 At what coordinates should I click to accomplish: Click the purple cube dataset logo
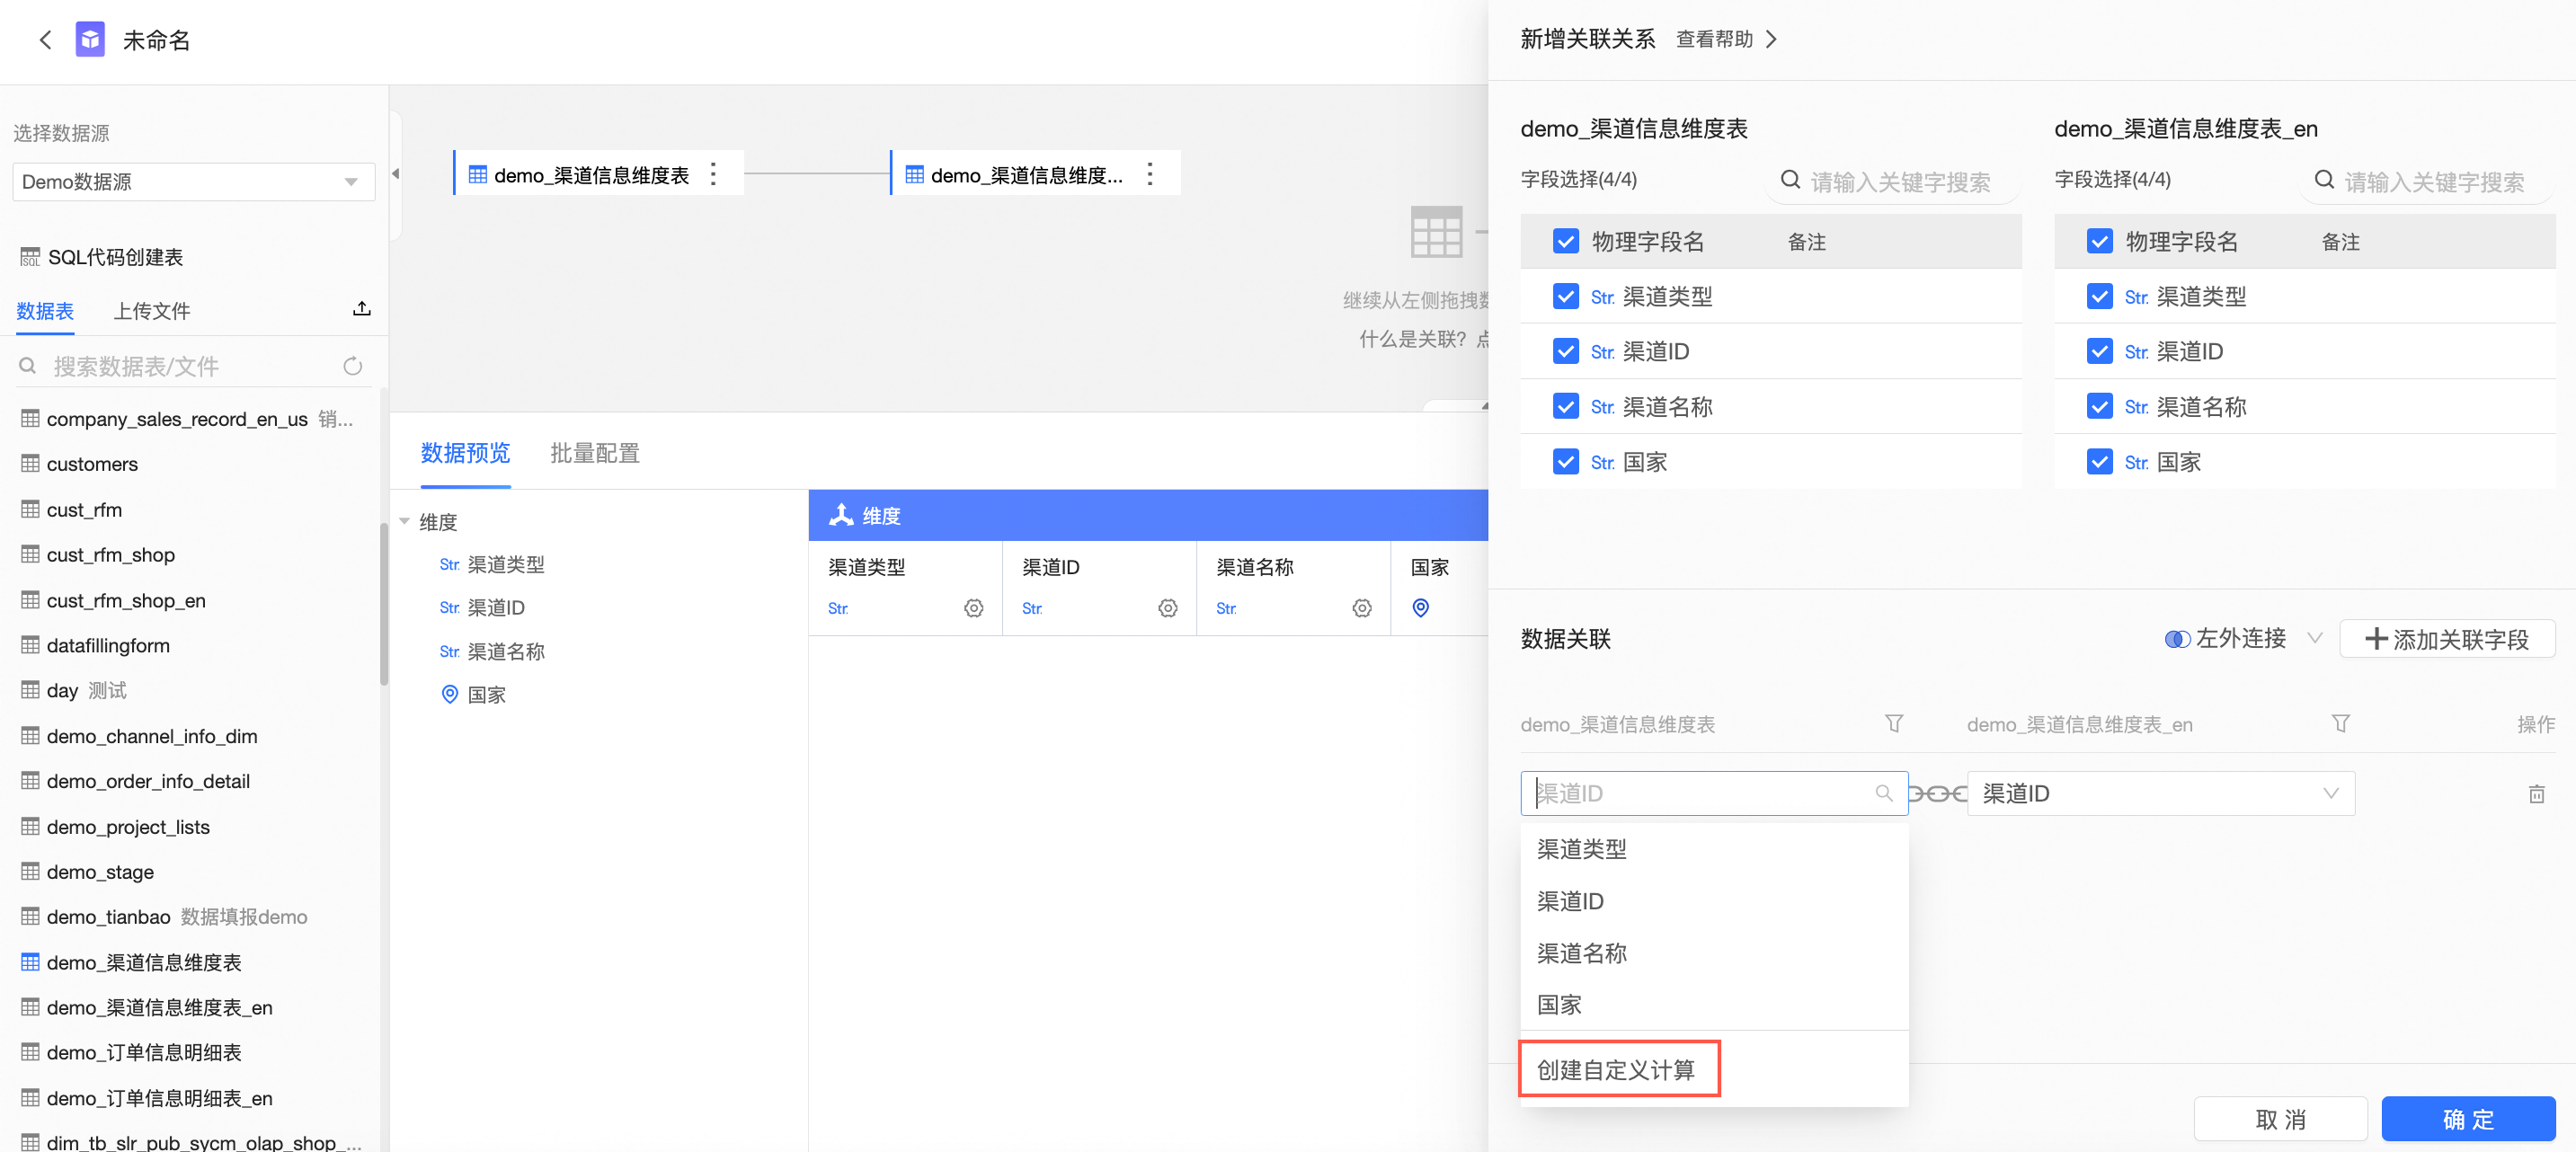pos(90,40)
